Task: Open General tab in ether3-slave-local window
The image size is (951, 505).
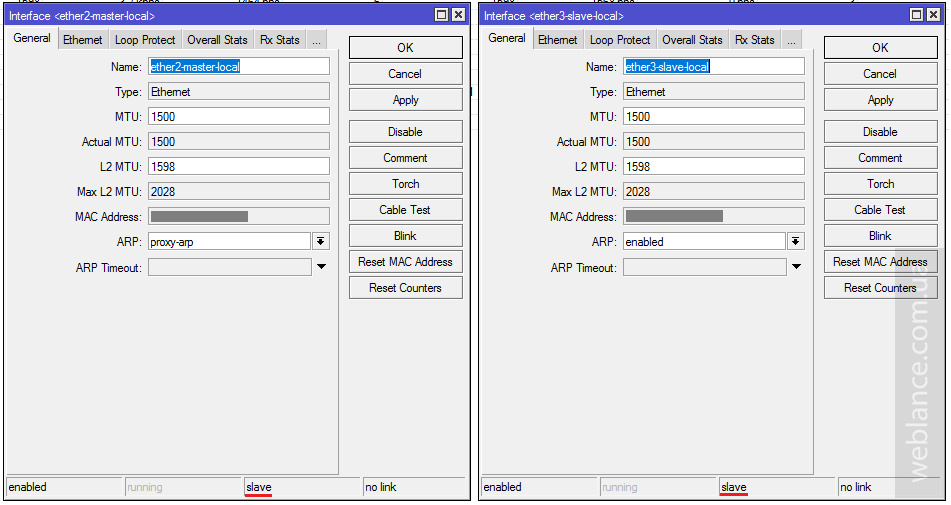Action: point(507,38)
